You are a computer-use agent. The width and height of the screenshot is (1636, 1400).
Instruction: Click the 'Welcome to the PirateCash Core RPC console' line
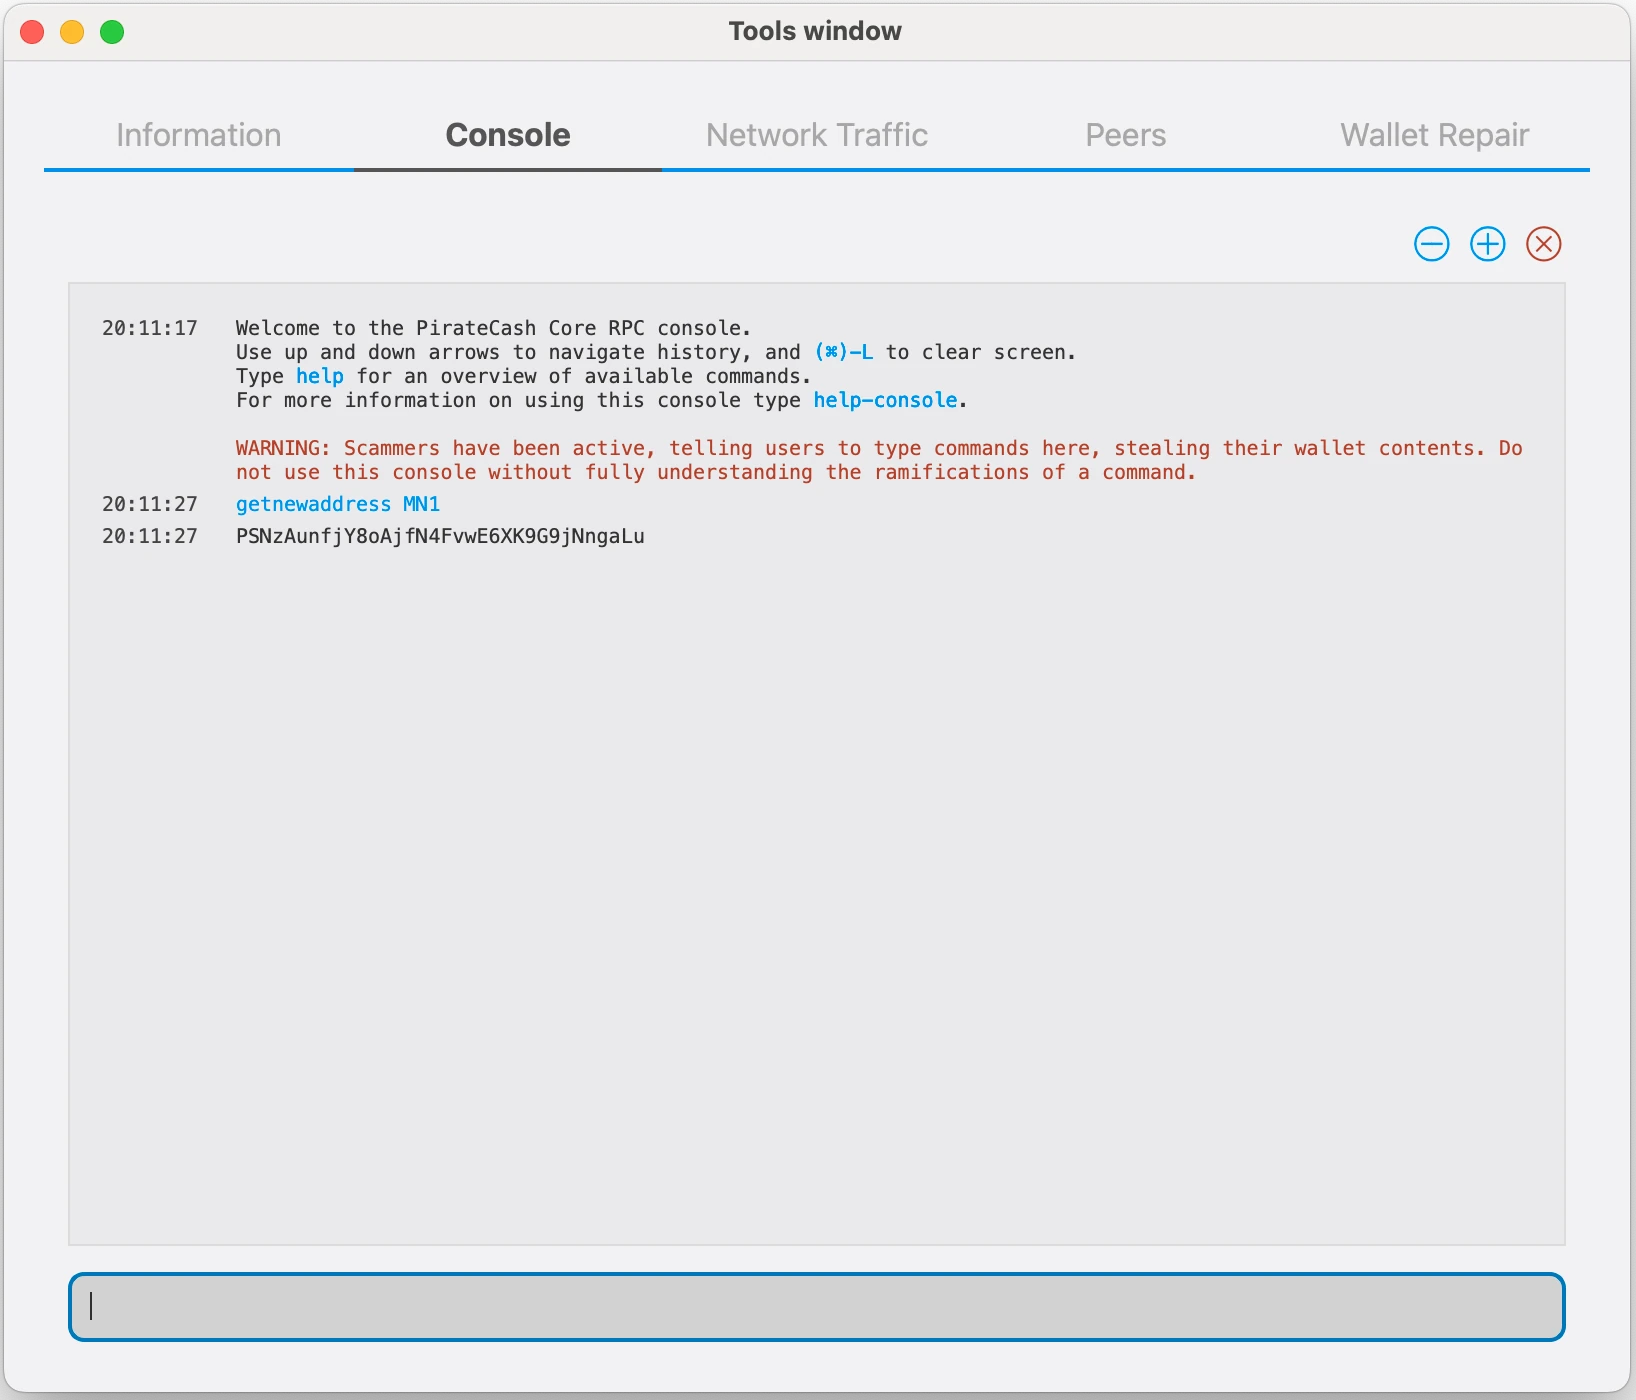pos(493,328)
